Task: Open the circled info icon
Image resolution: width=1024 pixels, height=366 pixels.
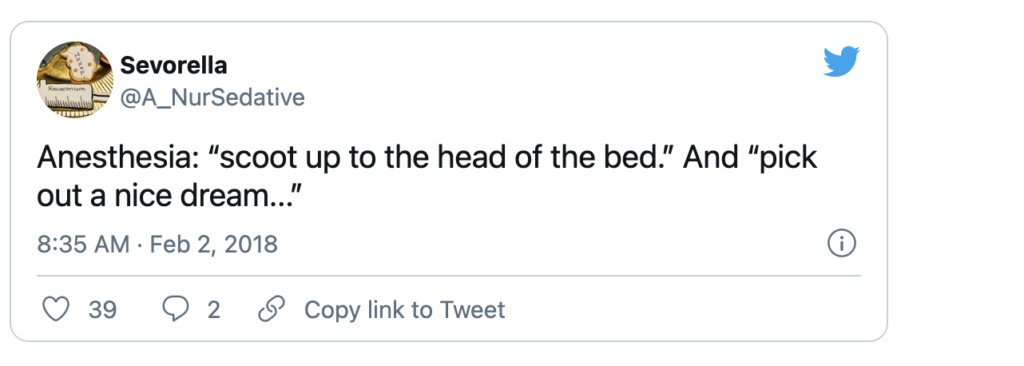Action: pos(842,244)
